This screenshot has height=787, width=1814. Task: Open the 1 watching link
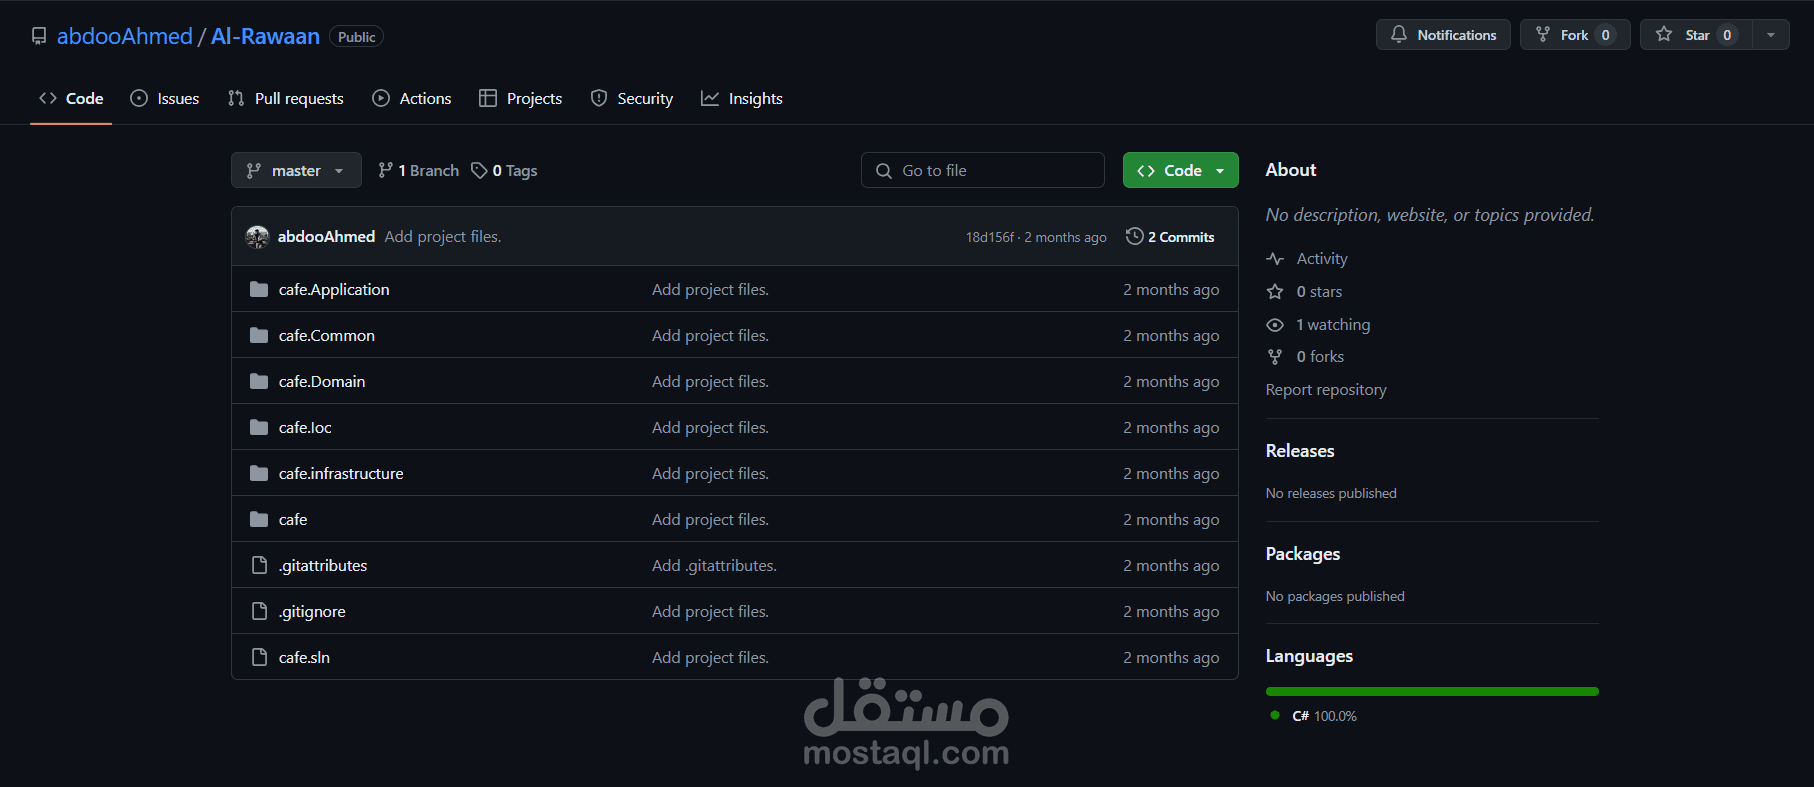(1333, 324)
